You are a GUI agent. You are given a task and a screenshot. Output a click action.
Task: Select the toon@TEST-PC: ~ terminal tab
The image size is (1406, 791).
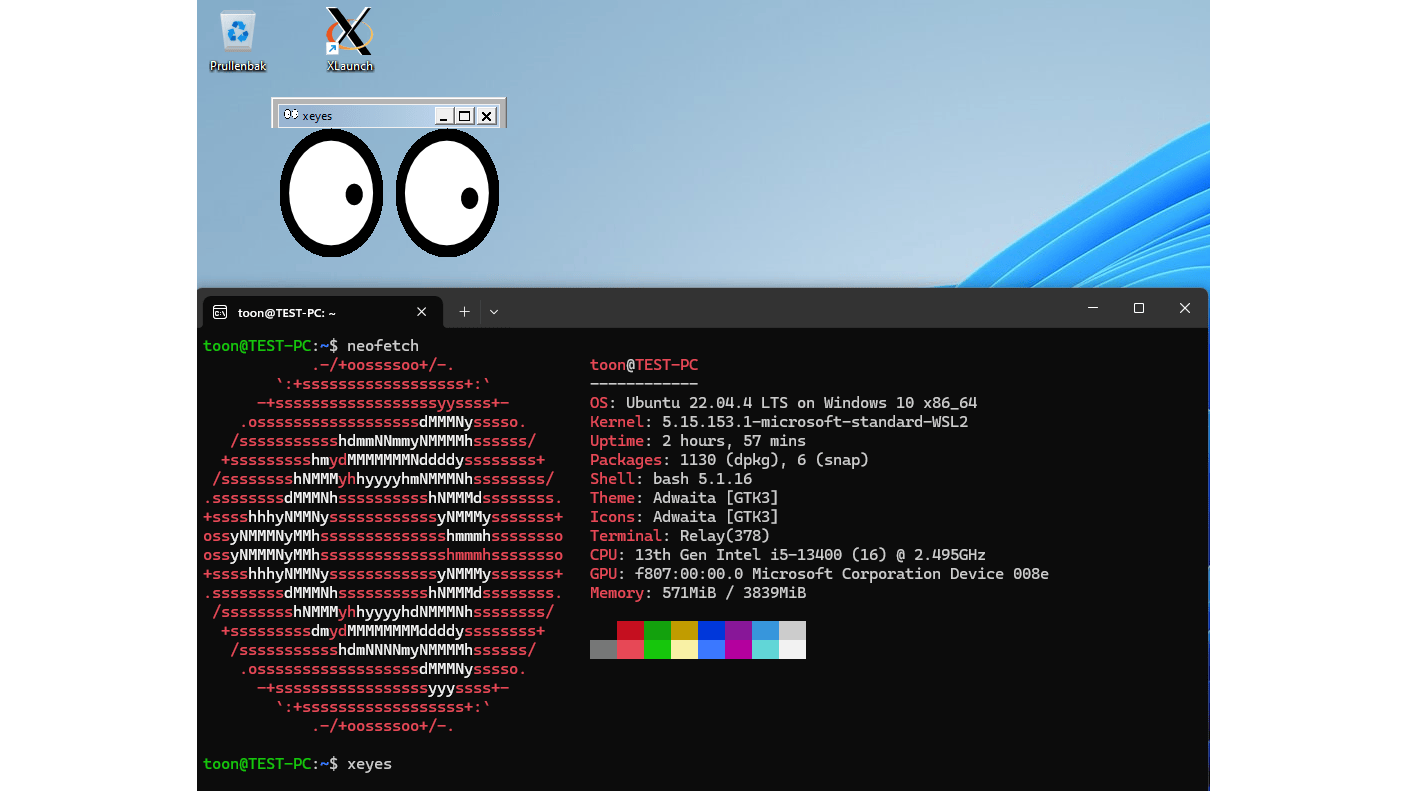(321, 311)
